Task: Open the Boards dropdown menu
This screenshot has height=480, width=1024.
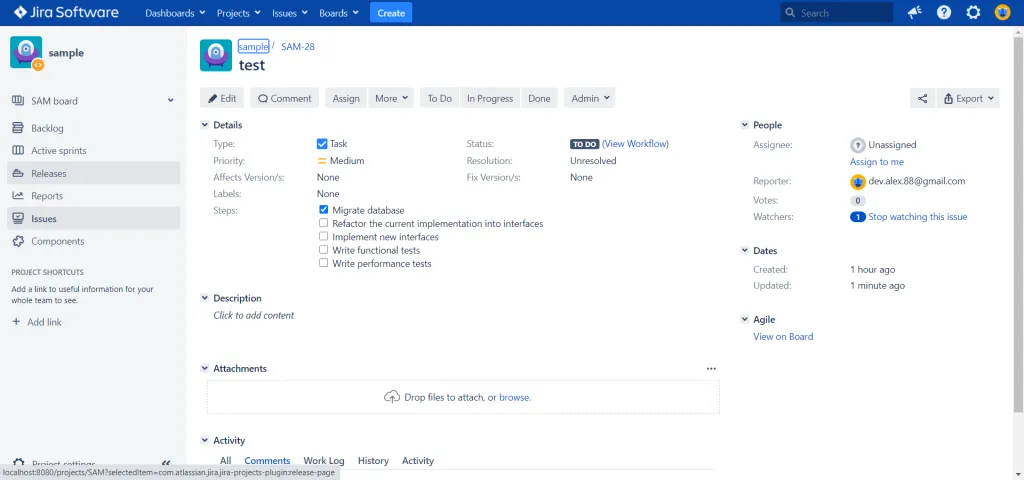Action: click(x=338, y=12)
